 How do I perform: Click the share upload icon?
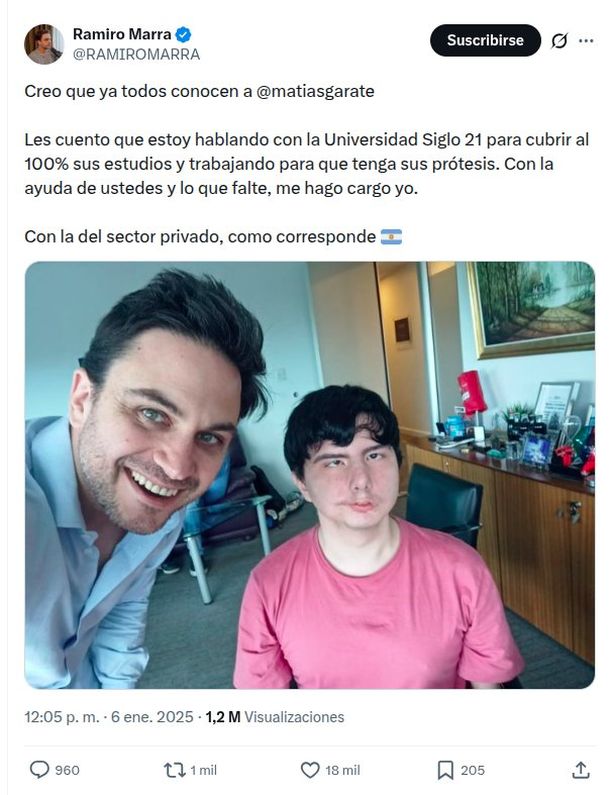coord(581,770)
